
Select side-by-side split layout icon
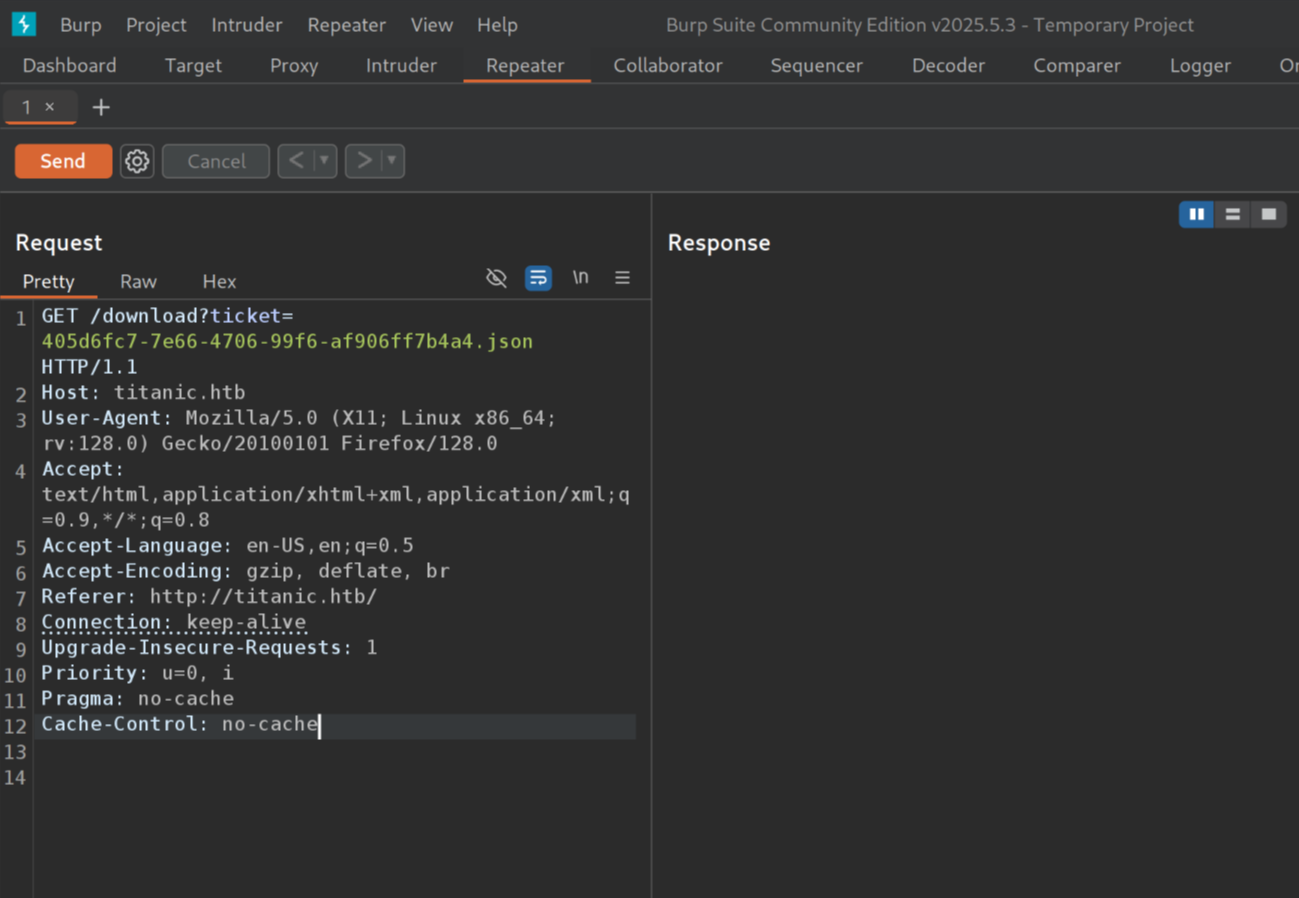click(1196, 214)
